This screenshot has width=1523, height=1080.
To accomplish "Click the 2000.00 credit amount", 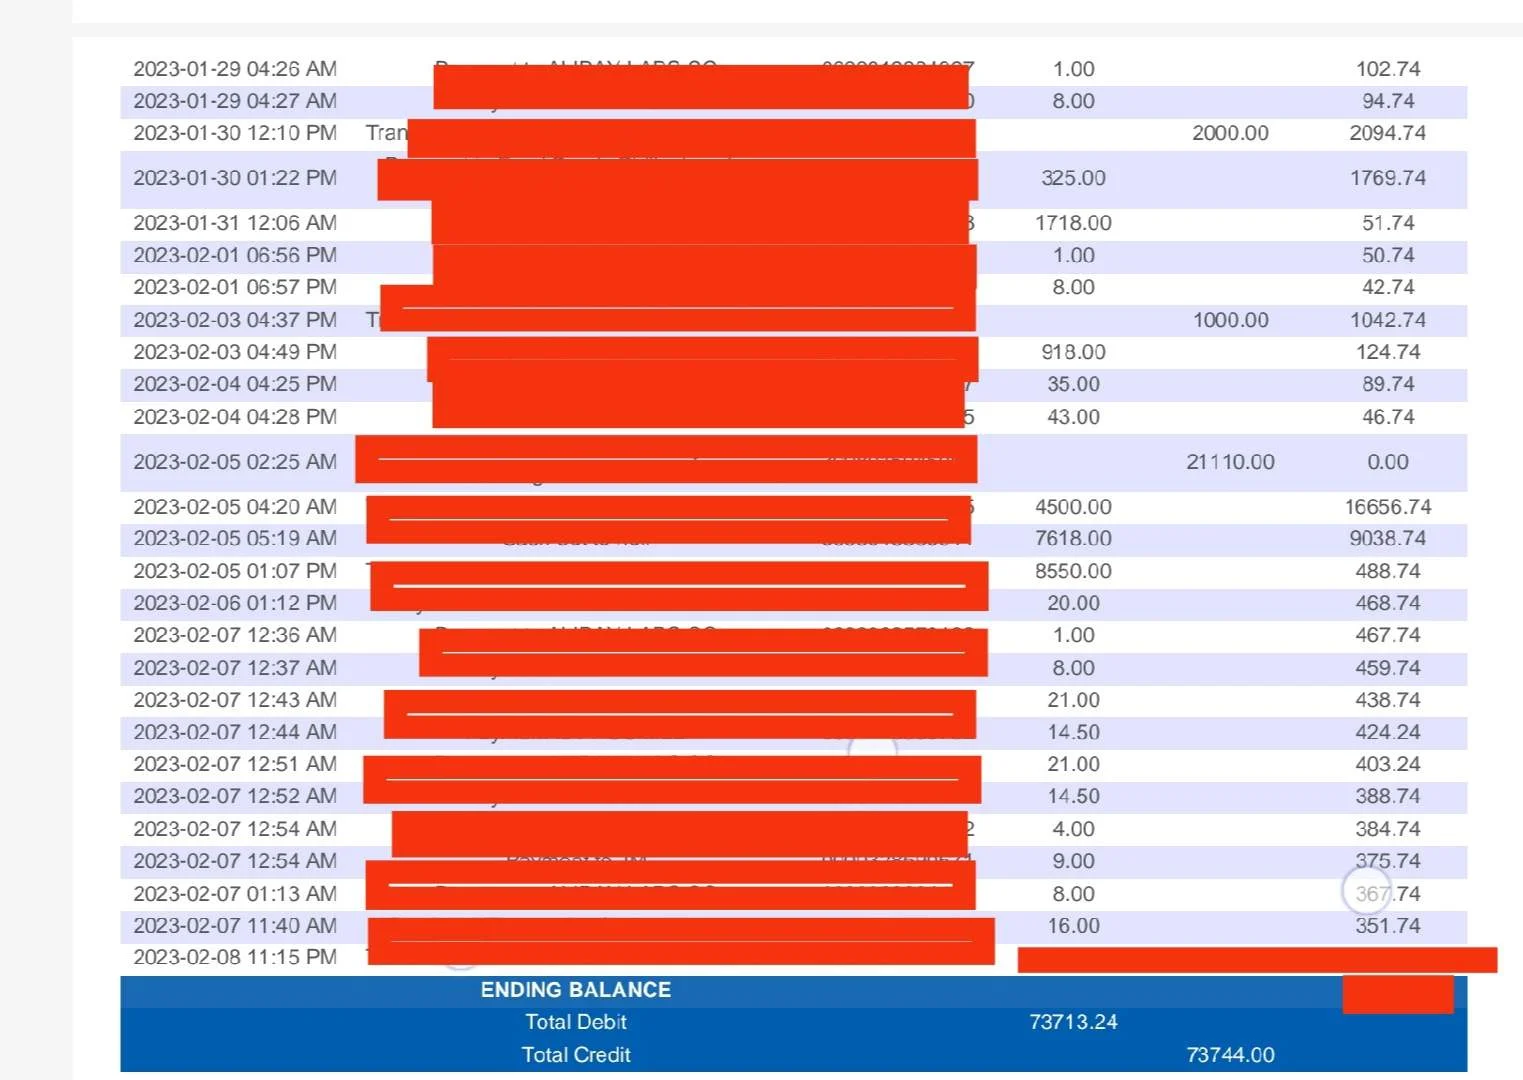I will click(1230, 133).
